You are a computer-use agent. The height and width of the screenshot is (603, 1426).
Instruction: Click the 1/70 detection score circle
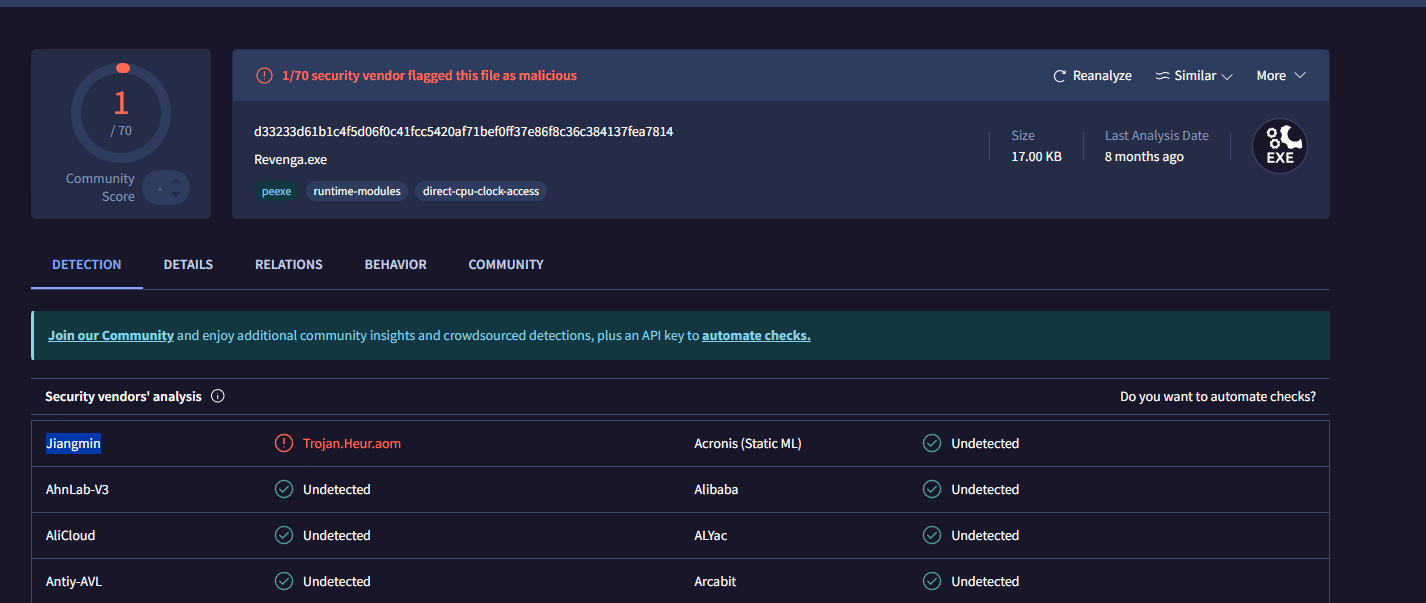point(121,113)
